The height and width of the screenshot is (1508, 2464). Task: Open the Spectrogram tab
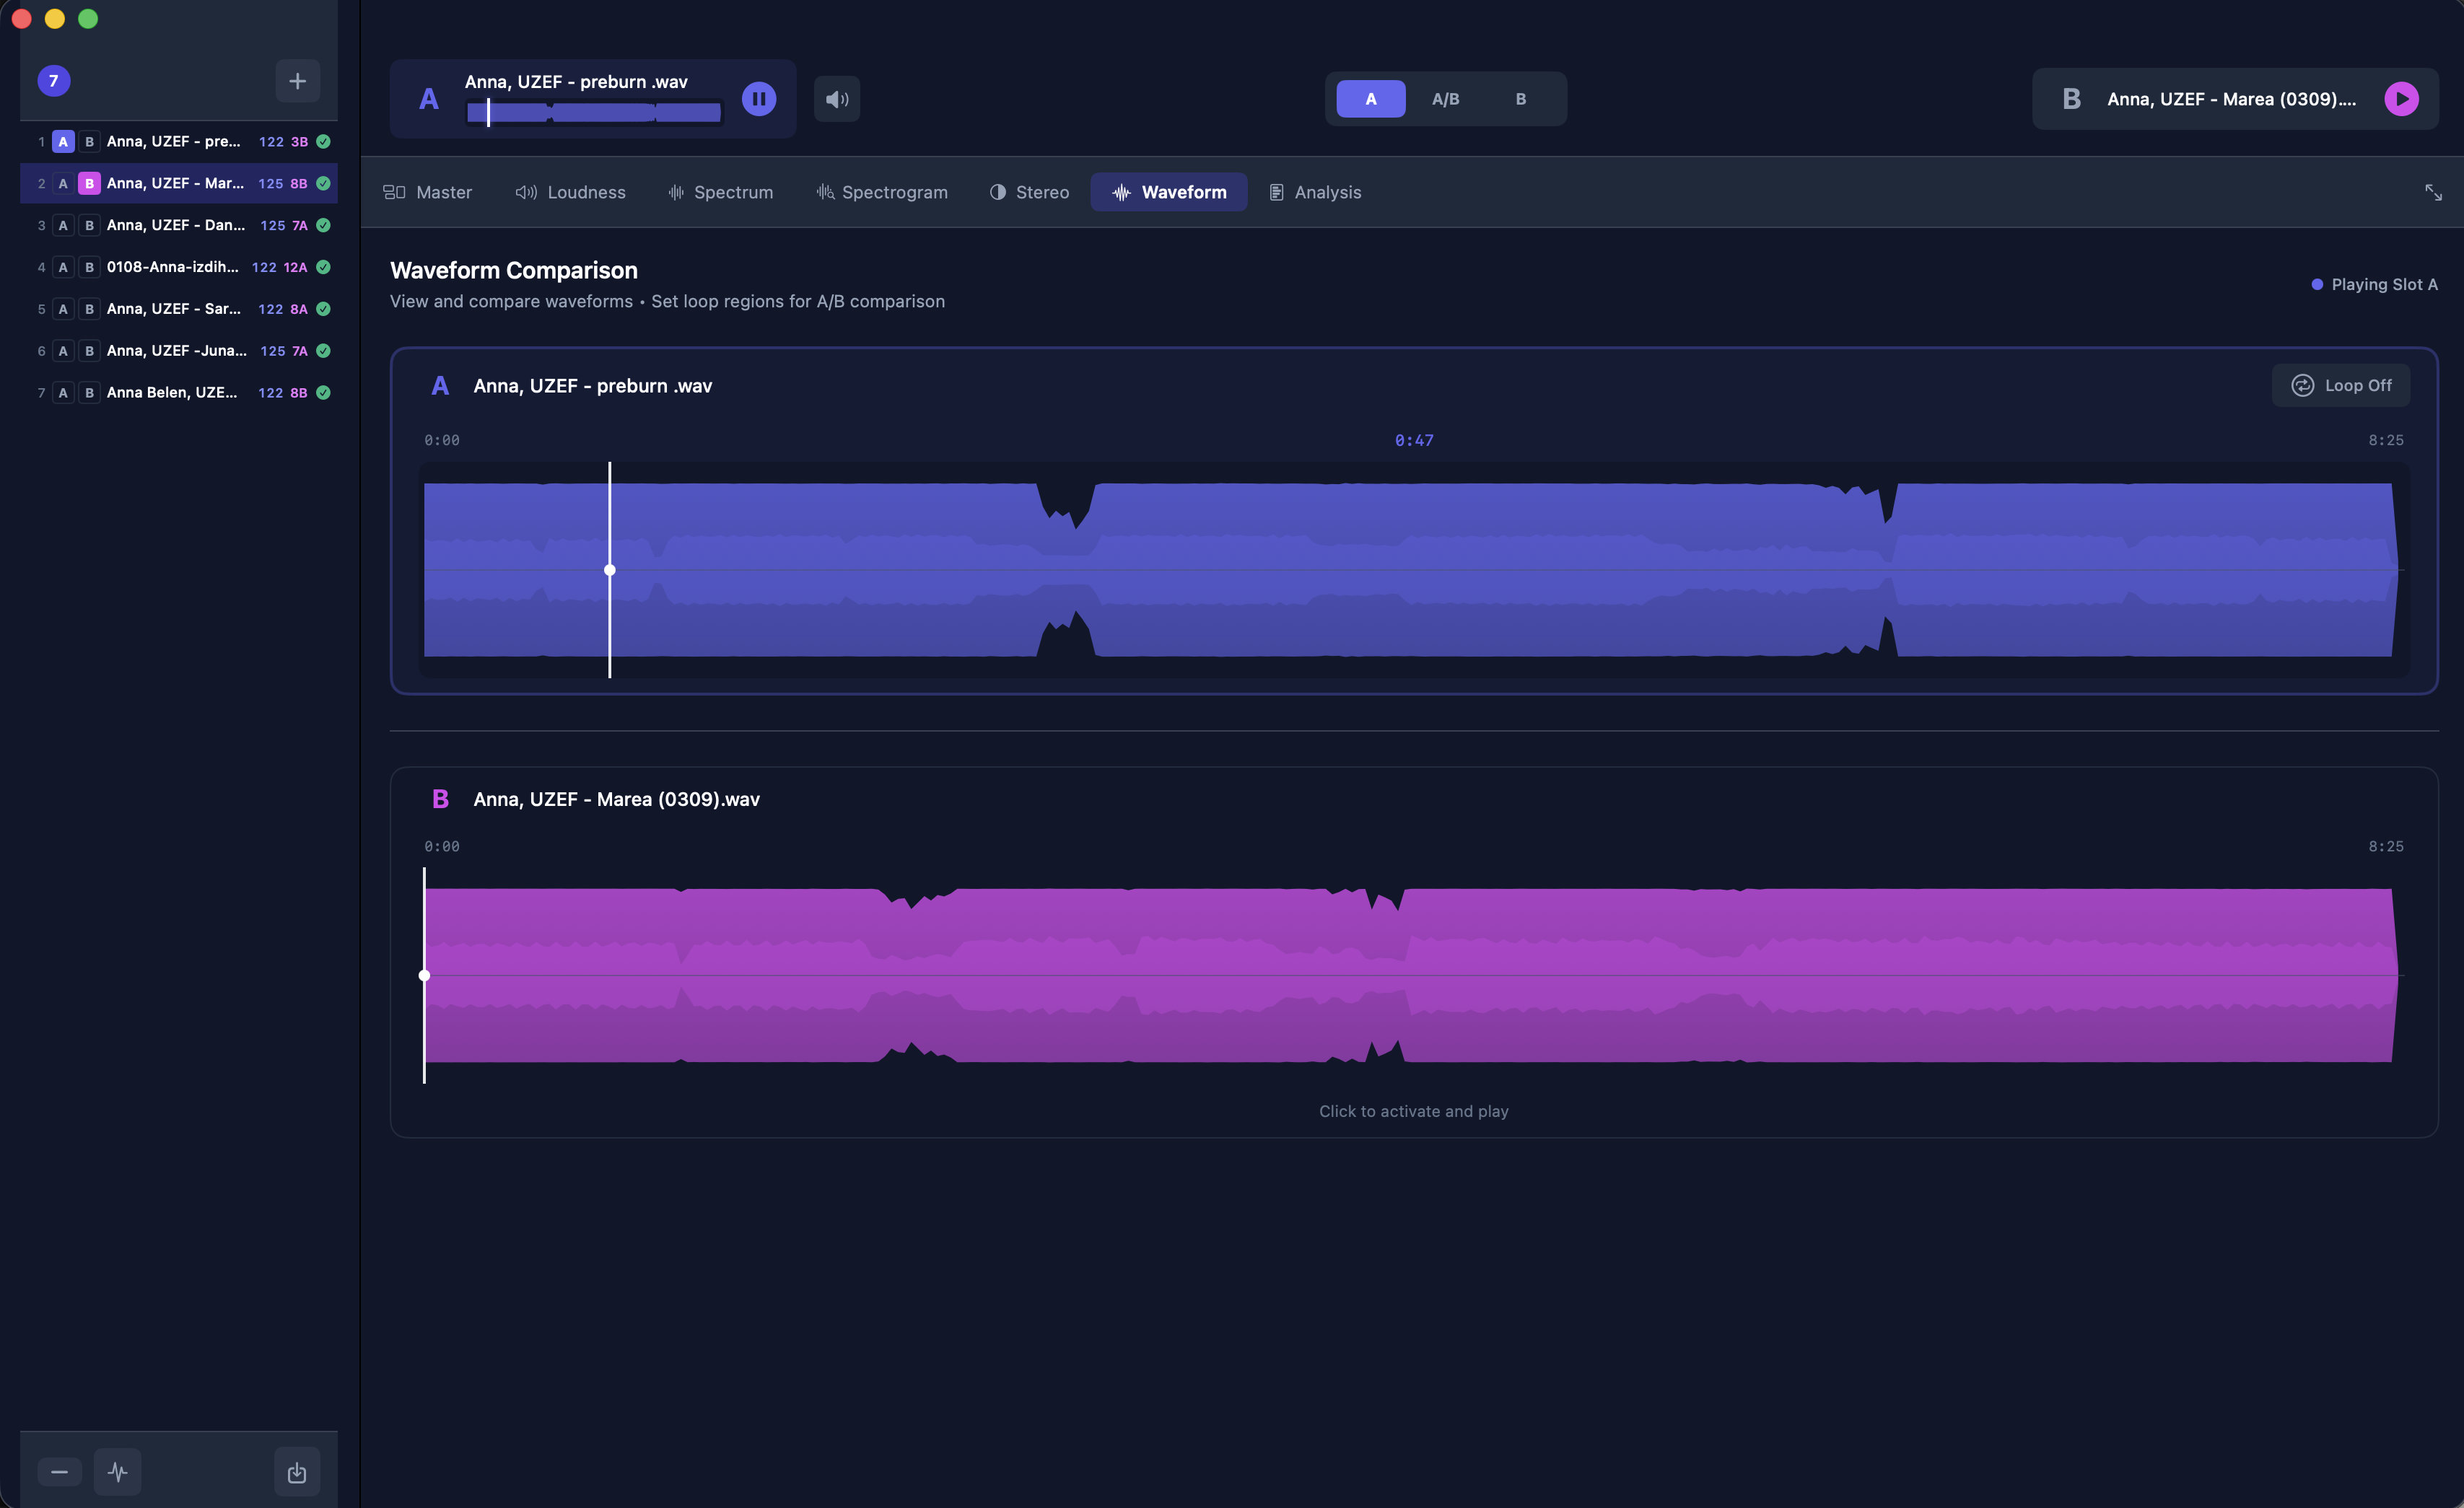pyautogui.click(x=881, y=192)
